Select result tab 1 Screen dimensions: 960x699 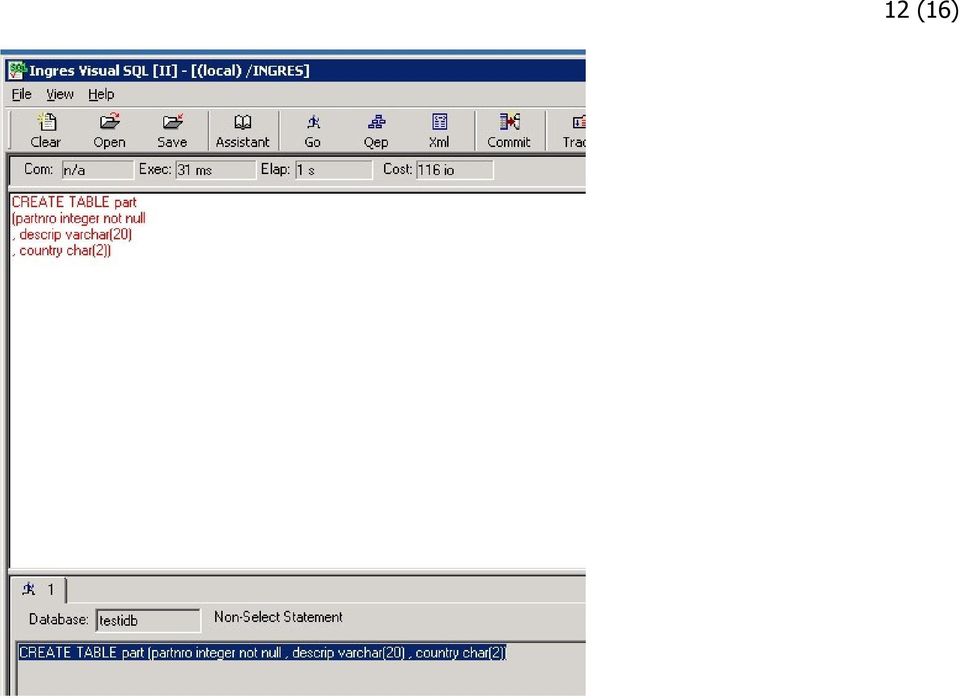coord(39,590)
